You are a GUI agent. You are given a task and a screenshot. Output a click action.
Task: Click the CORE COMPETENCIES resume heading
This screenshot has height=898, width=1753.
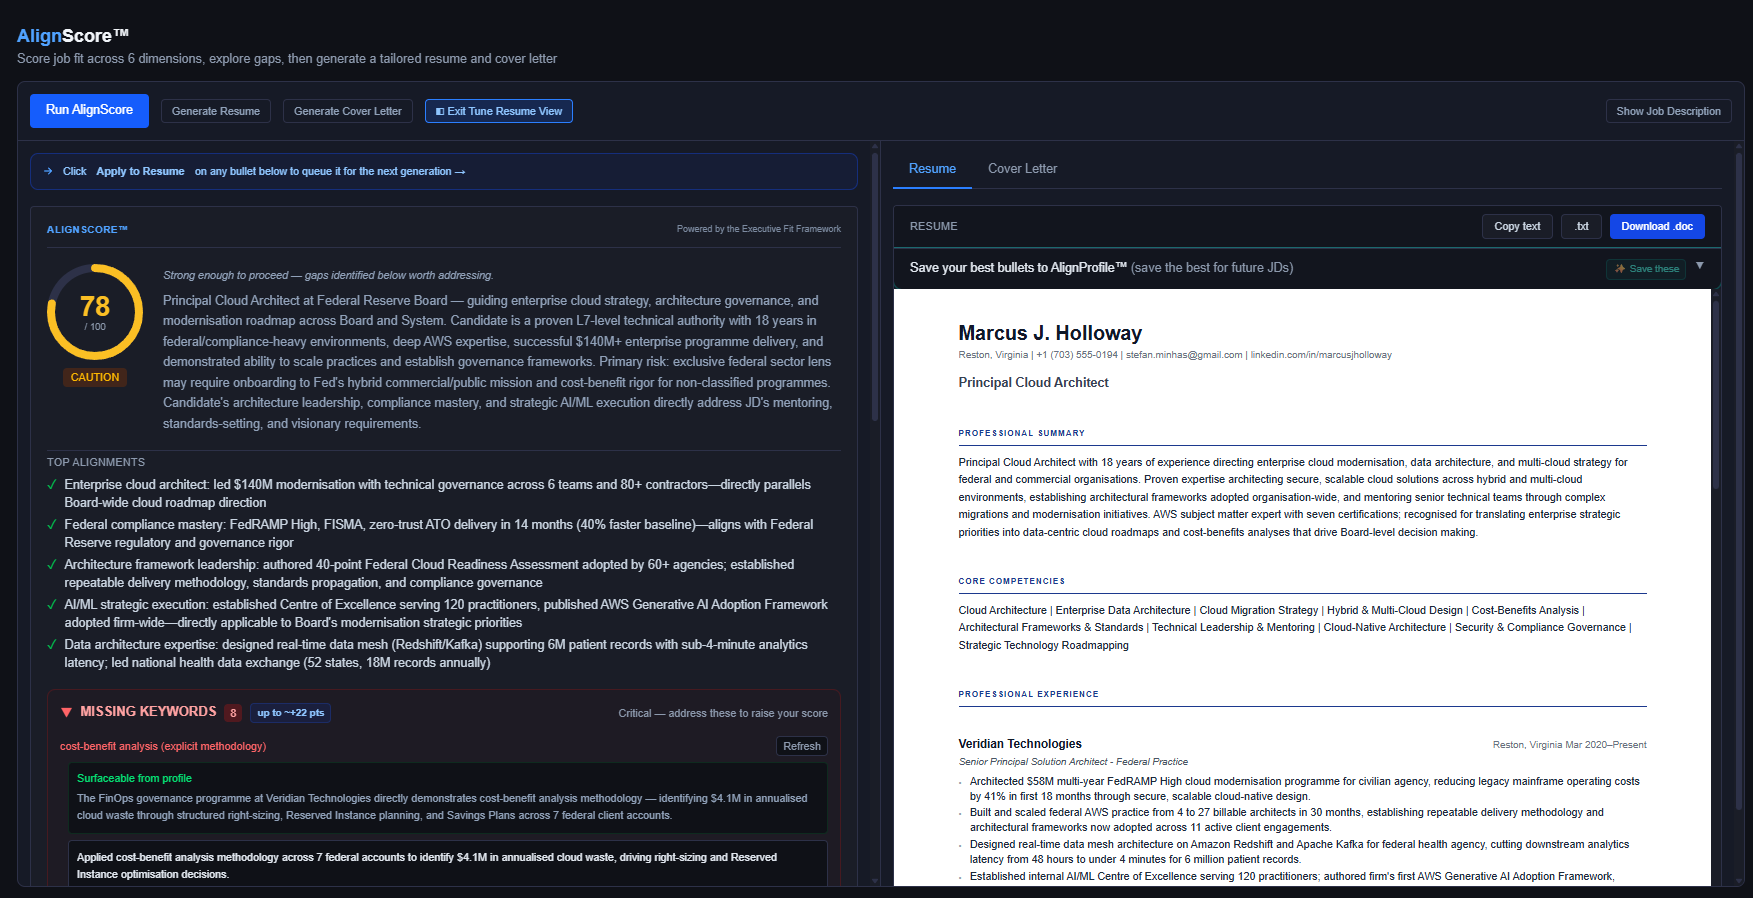pos(1012,581)
